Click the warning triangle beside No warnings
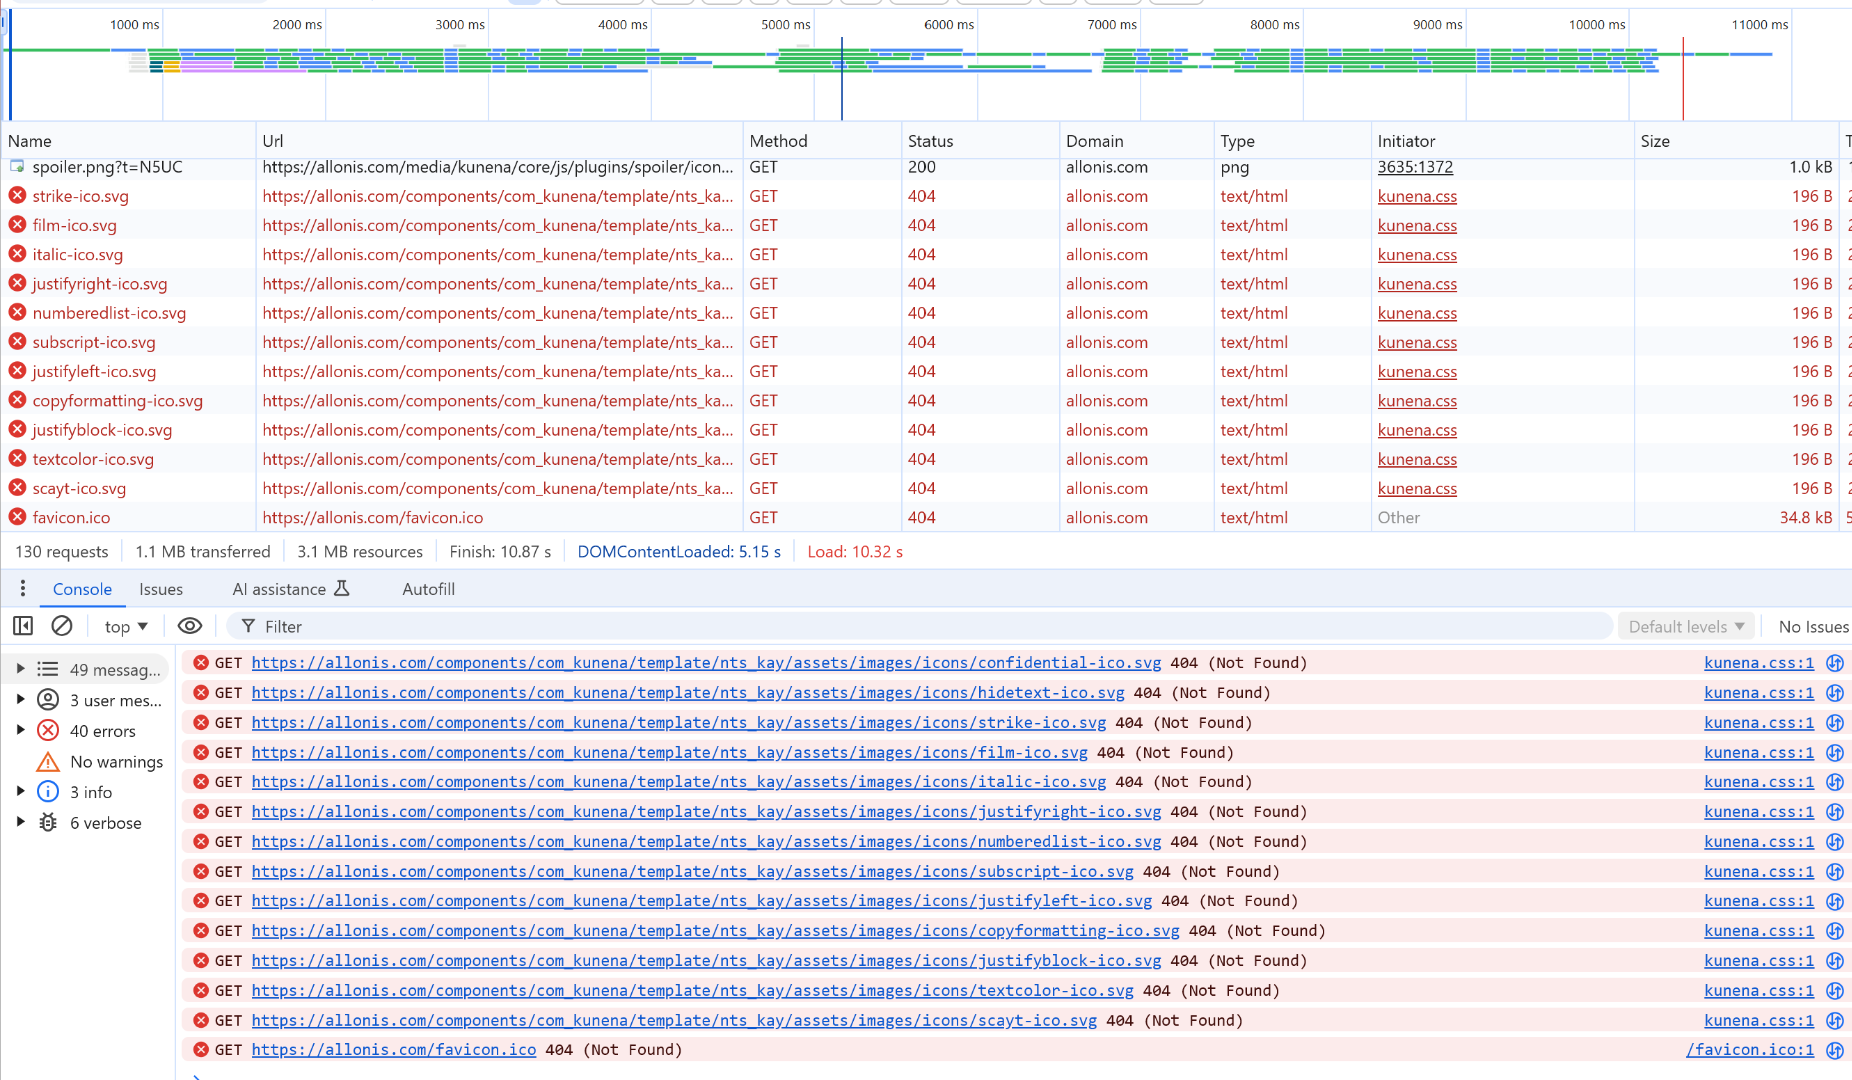Image resolution: width=1852 pixels, height=1080 pixels. 48,762
